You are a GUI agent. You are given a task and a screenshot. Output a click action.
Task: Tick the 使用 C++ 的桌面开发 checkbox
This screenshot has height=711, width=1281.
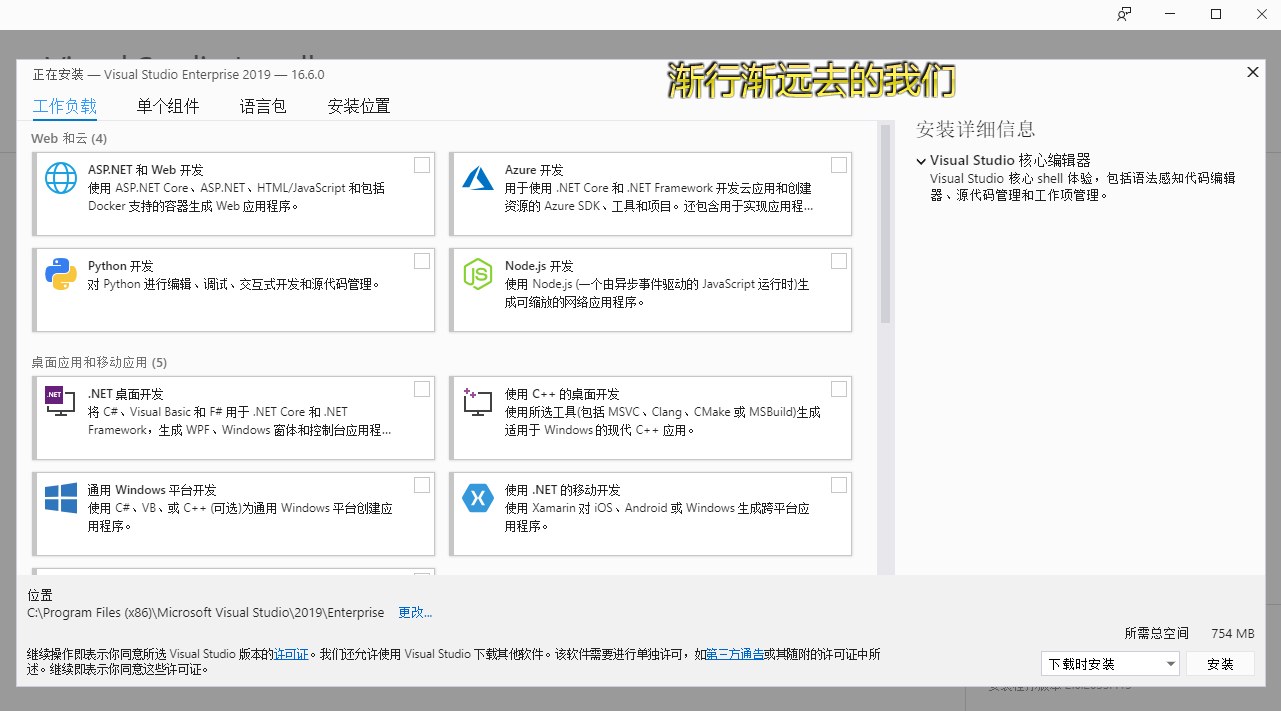tap(839, 389)
